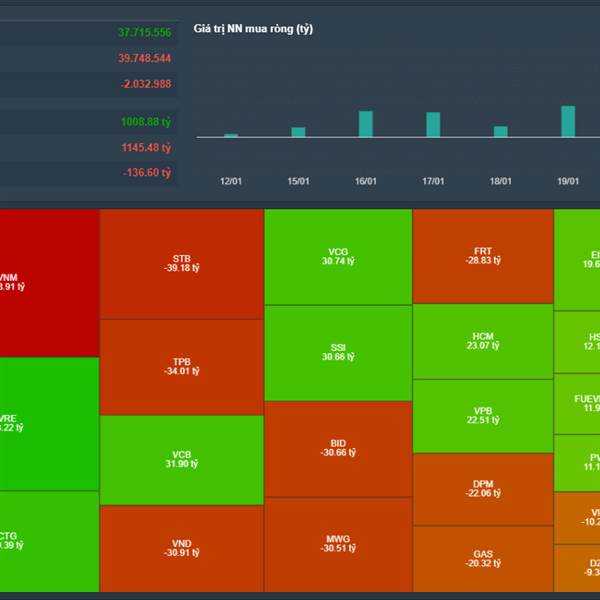Click the FRT -28.83 tỷ tile
Screen dimensions: 600x600
tap(483, 256)
